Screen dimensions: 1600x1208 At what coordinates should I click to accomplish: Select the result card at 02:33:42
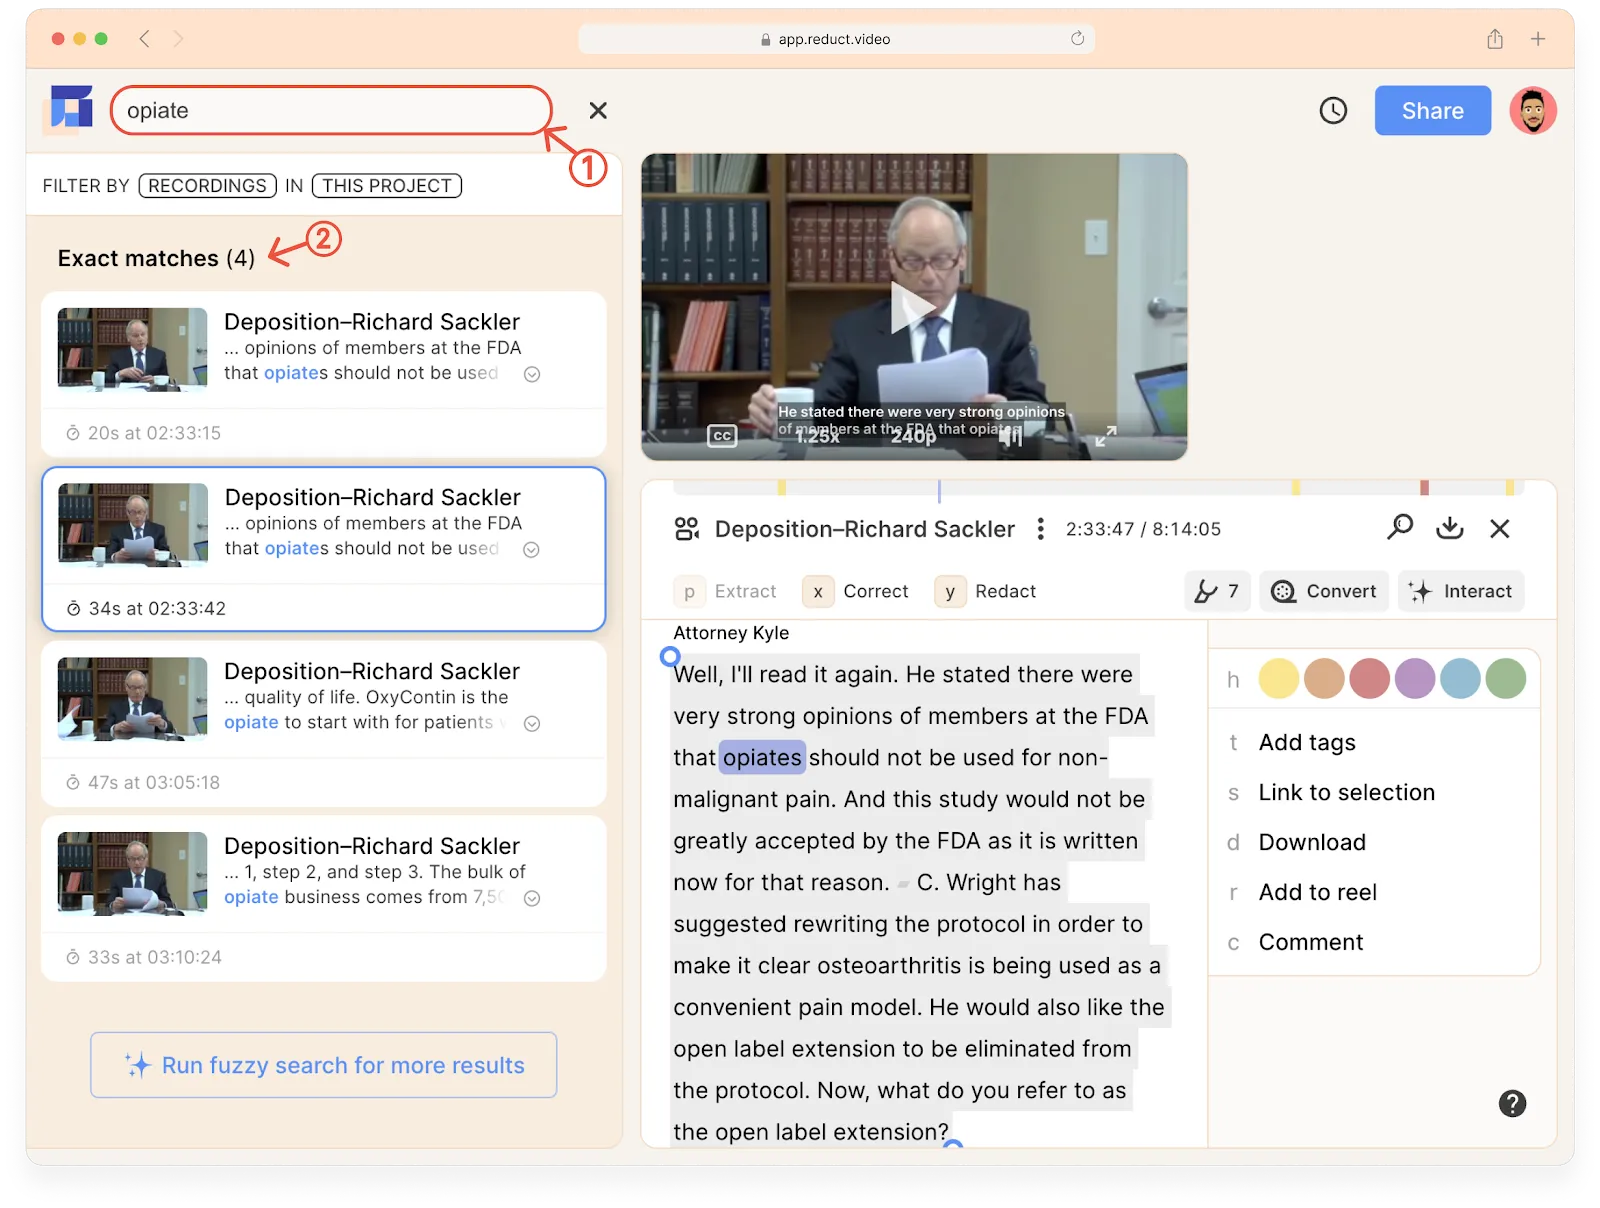coord(324,549)
